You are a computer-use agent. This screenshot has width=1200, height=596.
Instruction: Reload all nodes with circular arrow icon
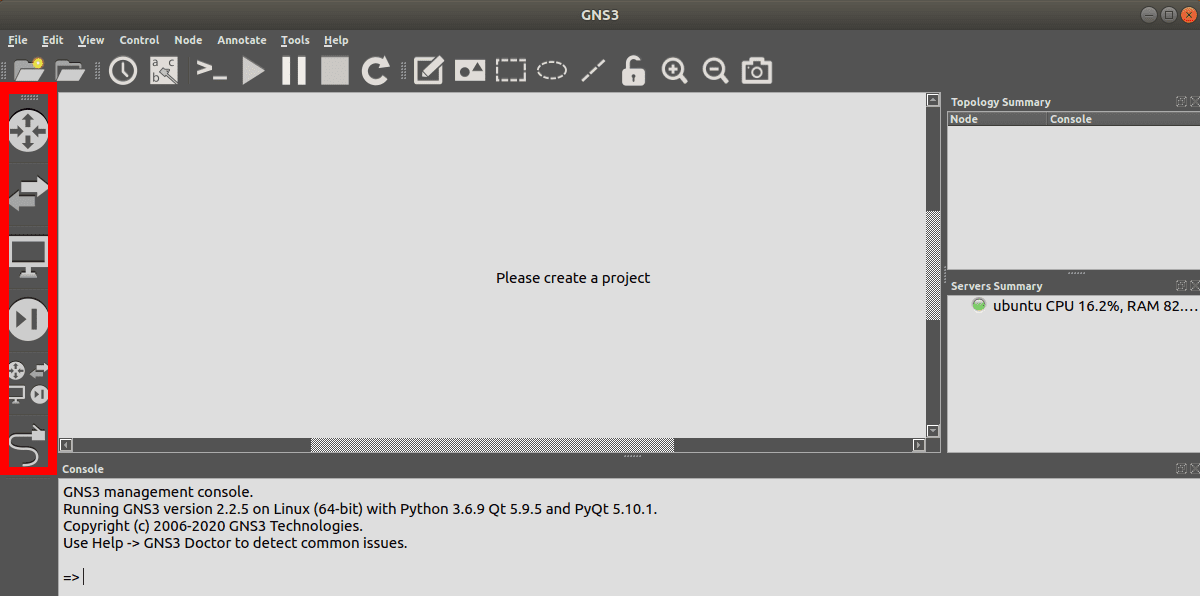pos(375,70)
